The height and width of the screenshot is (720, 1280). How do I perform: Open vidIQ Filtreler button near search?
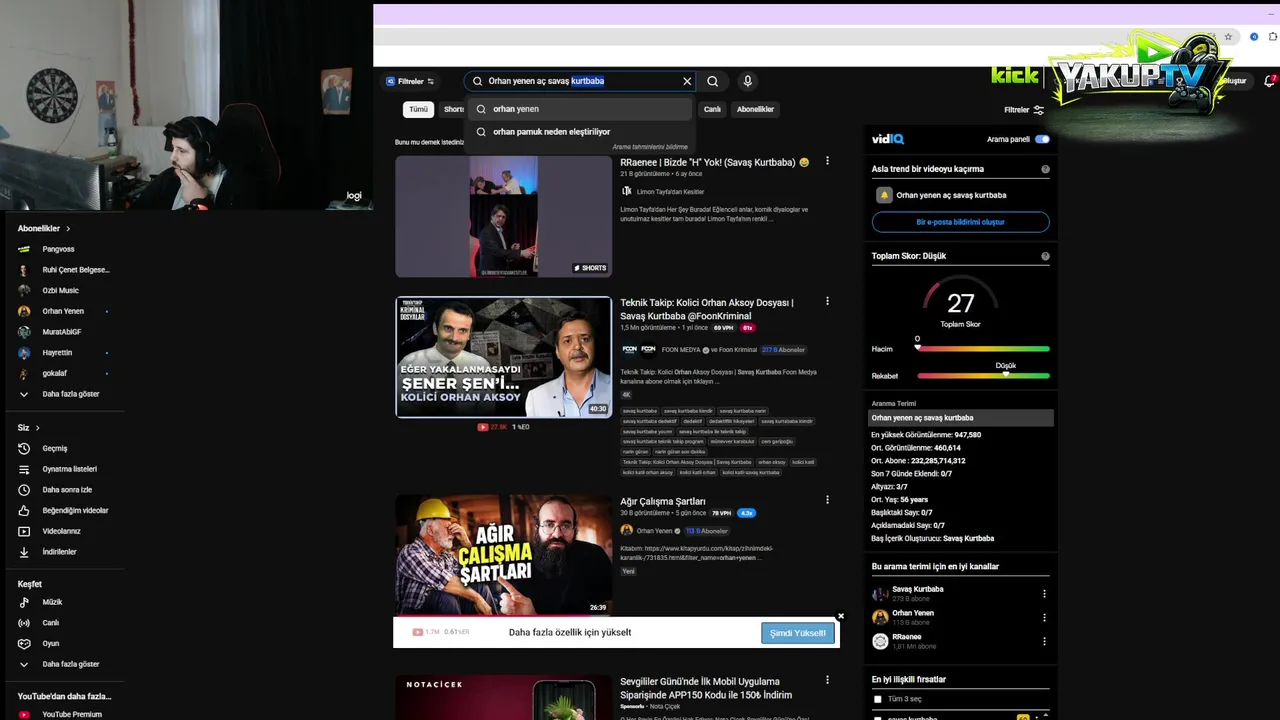(x=410, y=81)
